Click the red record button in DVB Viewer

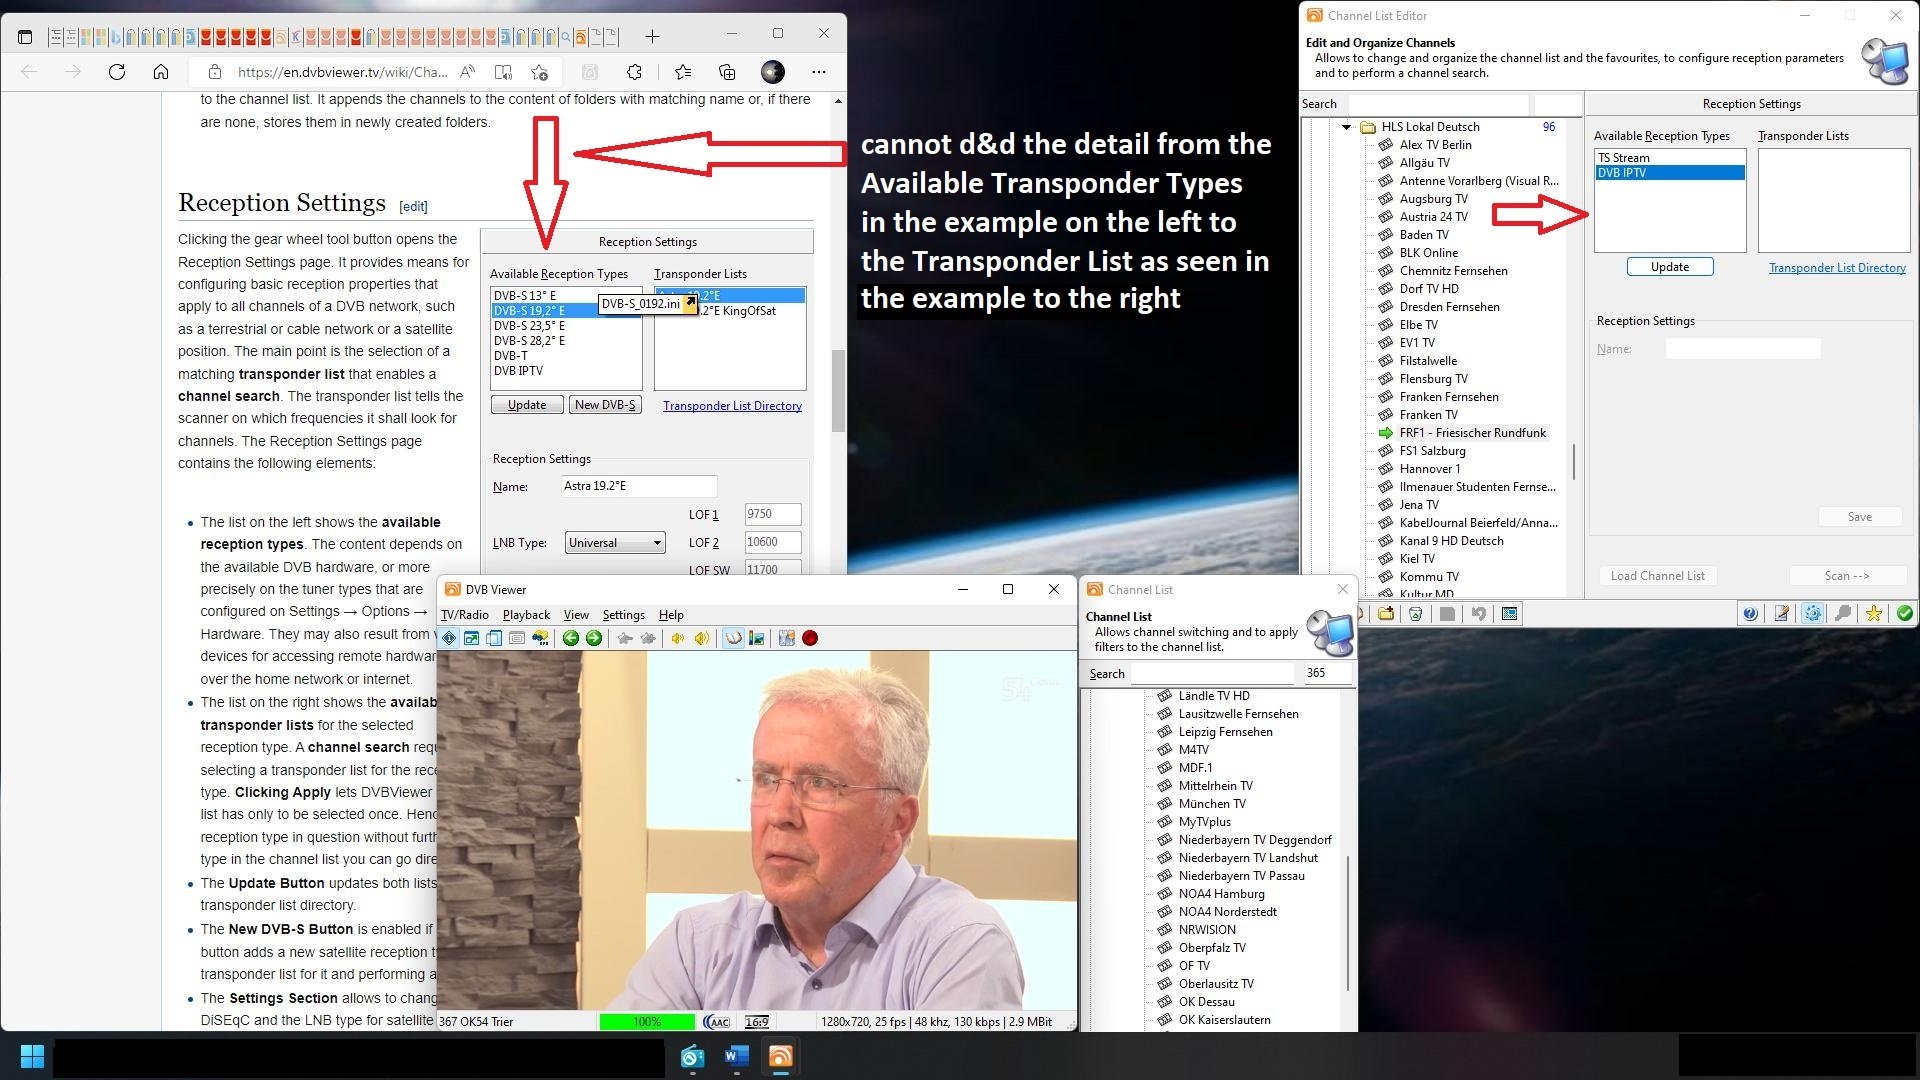pos(810,638)
